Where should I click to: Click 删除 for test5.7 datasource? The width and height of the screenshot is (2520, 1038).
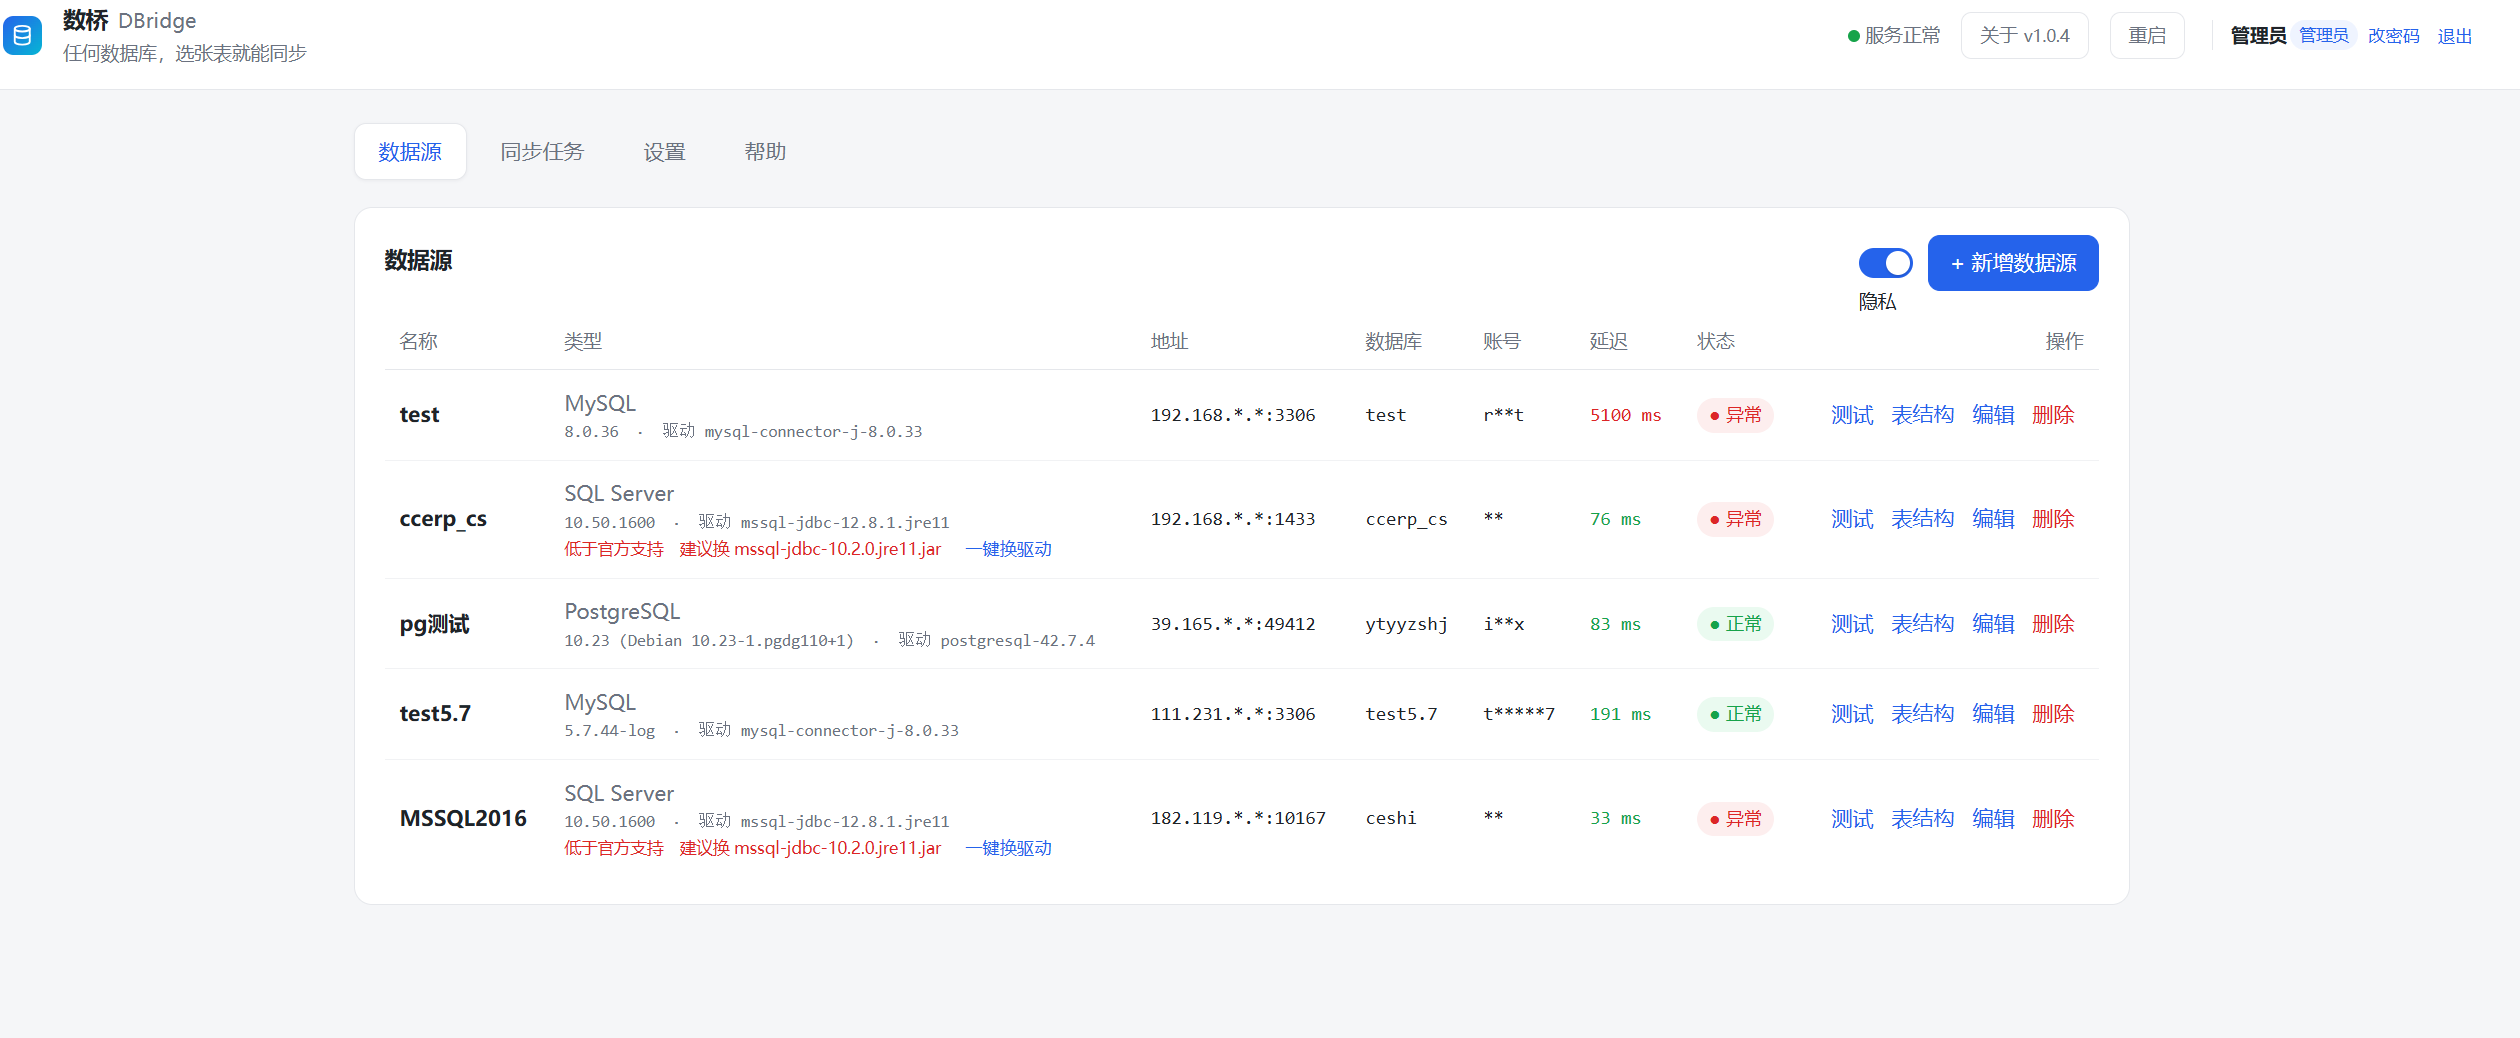tap(2052, 714)
